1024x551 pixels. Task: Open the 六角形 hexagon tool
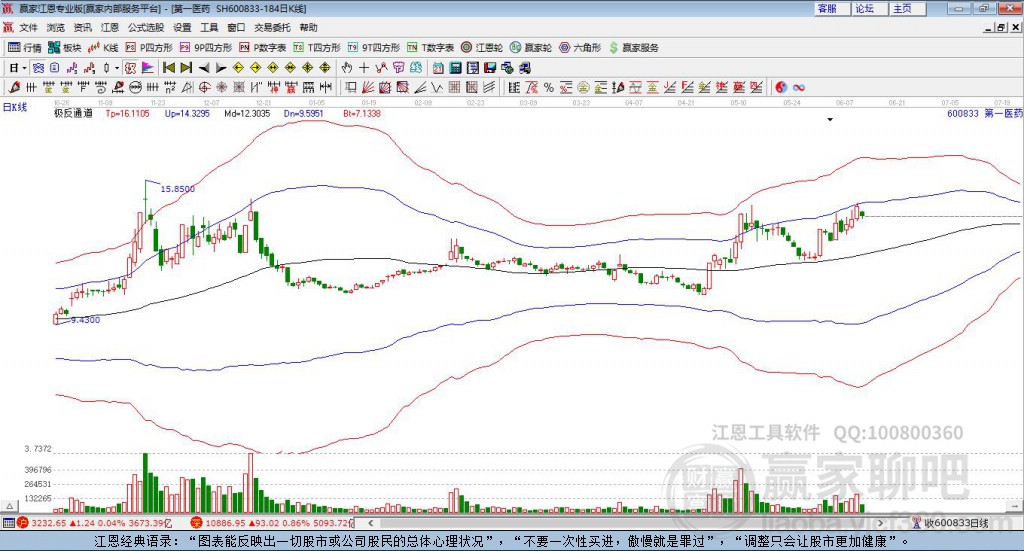[580, 48]
